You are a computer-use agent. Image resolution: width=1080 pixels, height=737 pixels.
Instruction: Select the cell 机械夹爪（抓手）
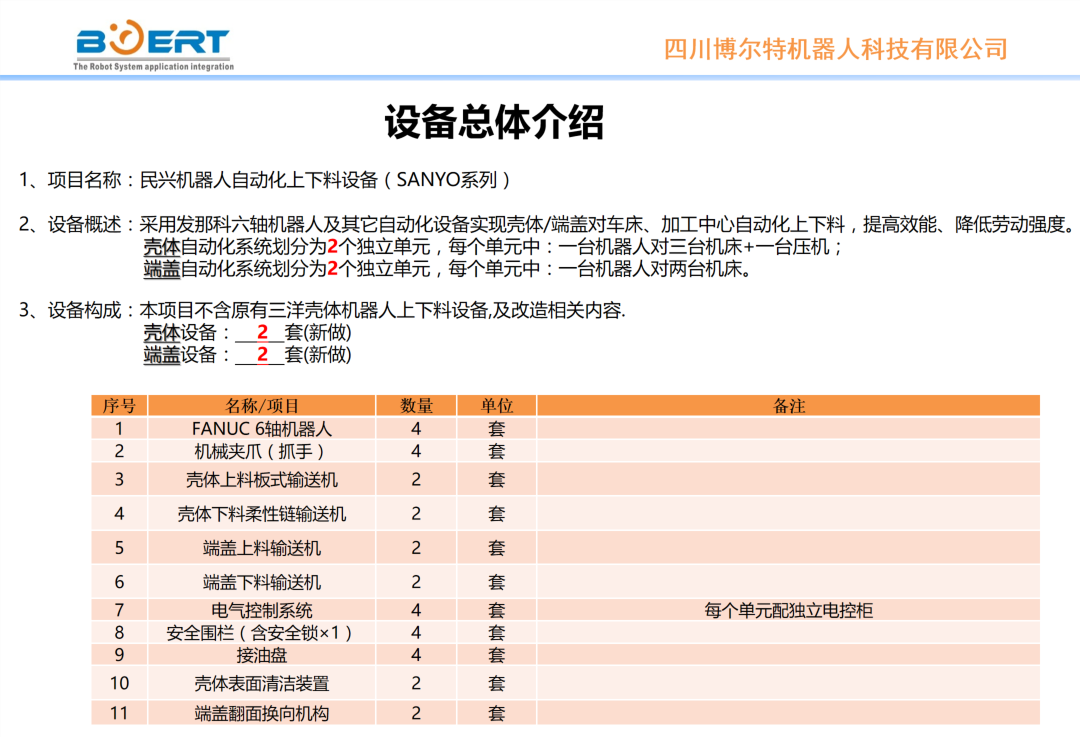coord(262,451)
